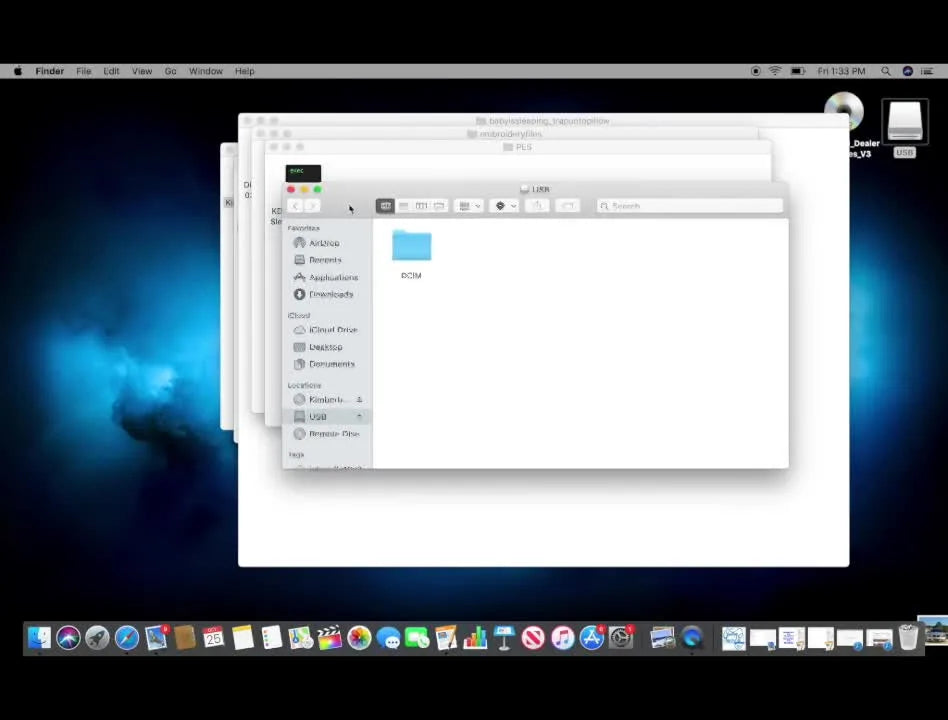The width and height of the screenshot is (948, 720).
Task: Open Notification Center from menu bar
Action: coord(927,71)
